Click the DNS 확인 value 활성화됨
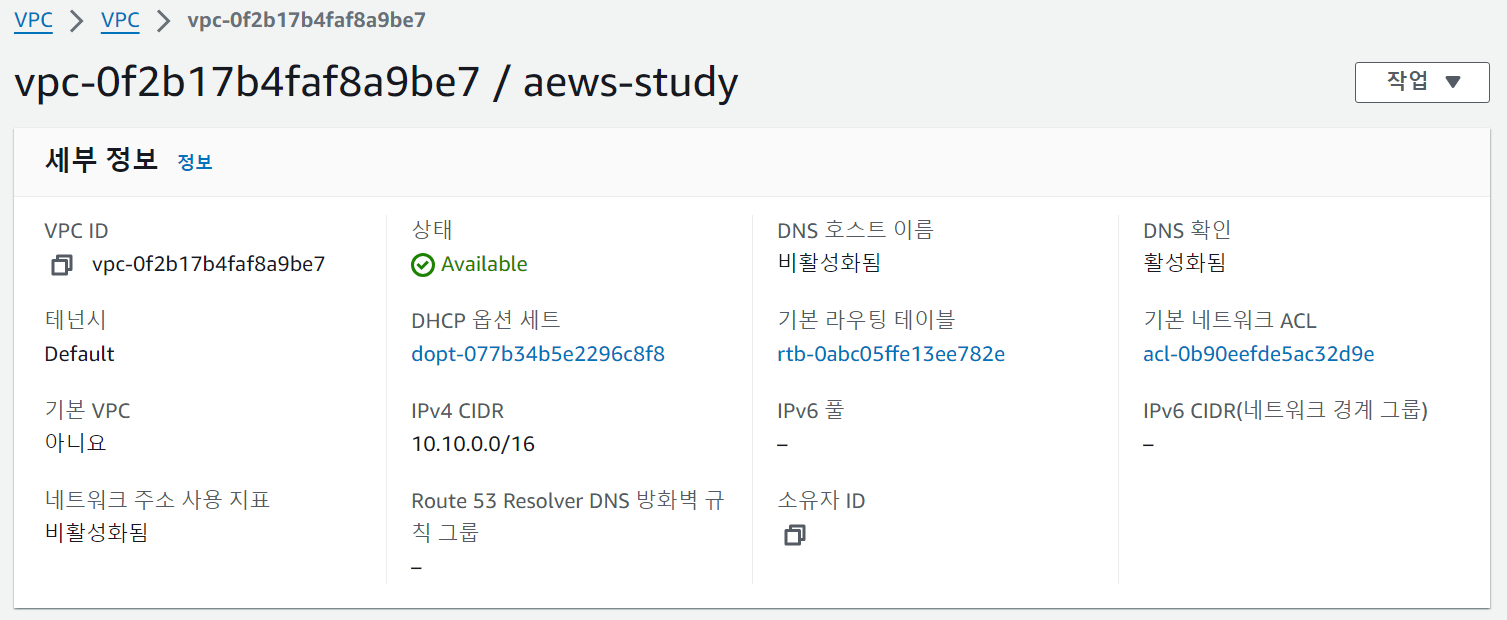 (x=1185, y=263)
